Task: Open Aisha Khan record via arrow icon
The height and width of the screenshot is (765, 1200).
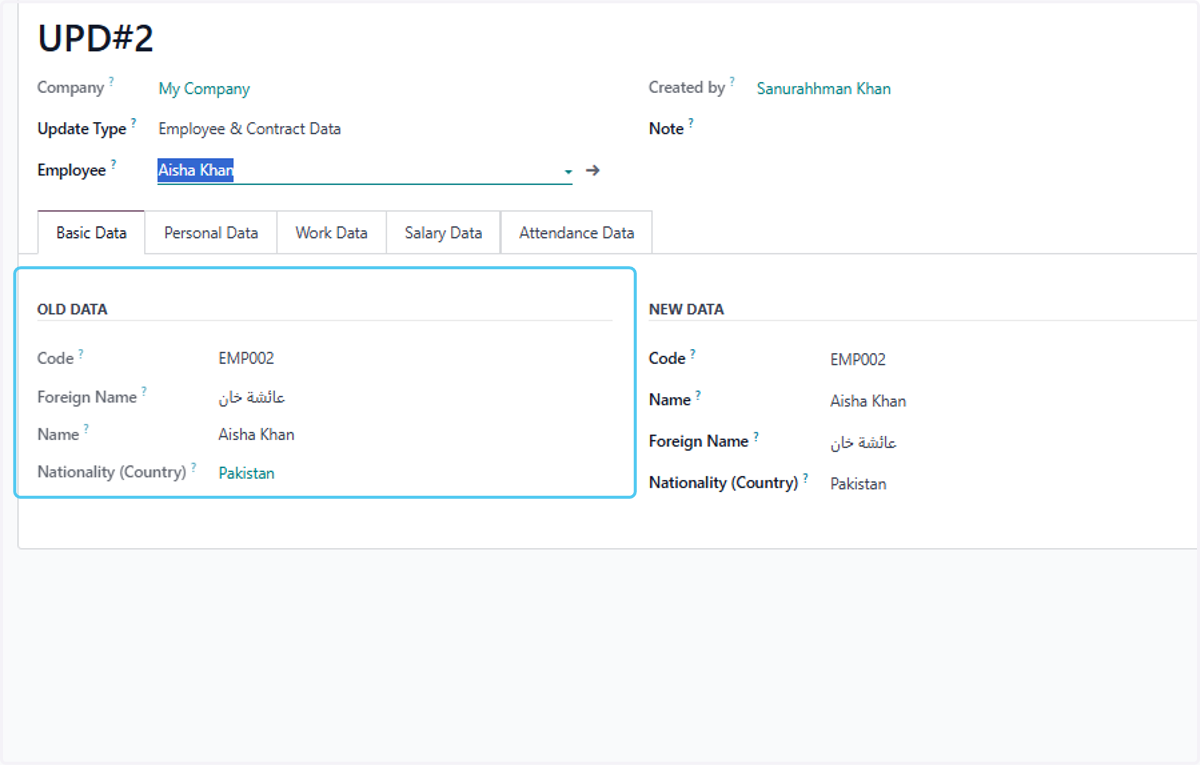Action: 592,171
